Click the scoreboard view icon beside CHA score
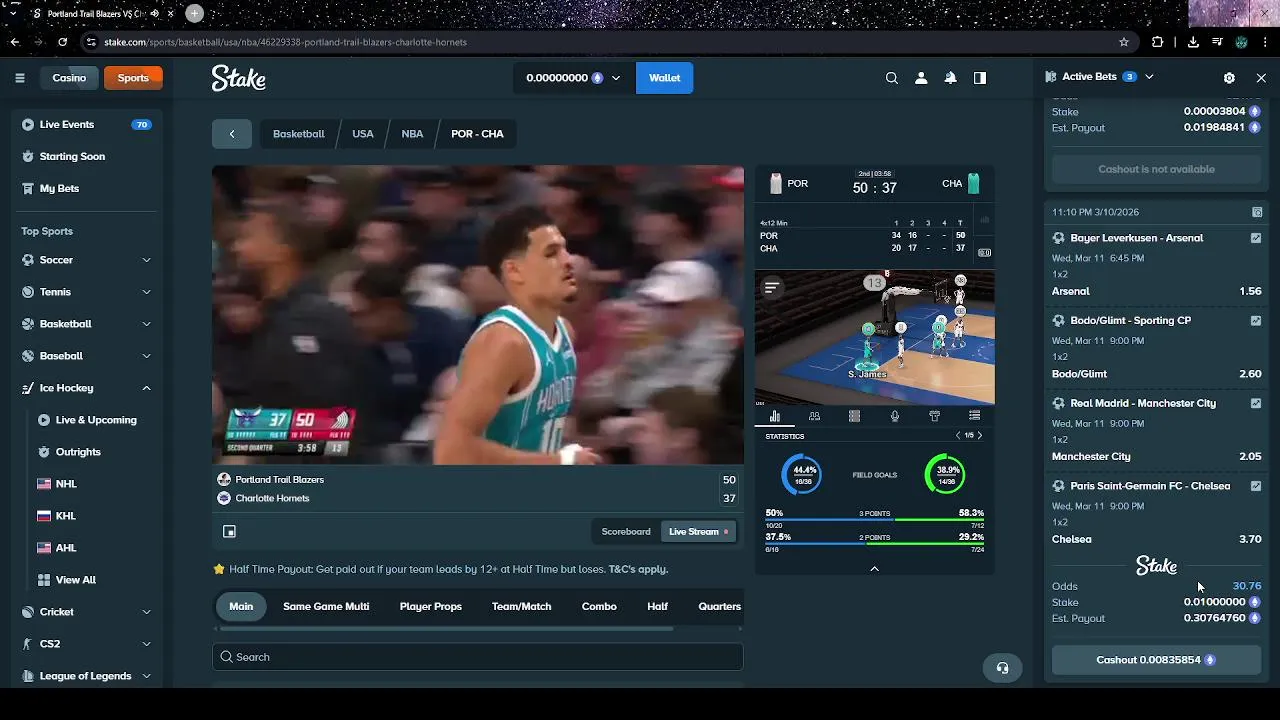The height and width of the screenshot is (720, 1280). click(x=984, y=253)
